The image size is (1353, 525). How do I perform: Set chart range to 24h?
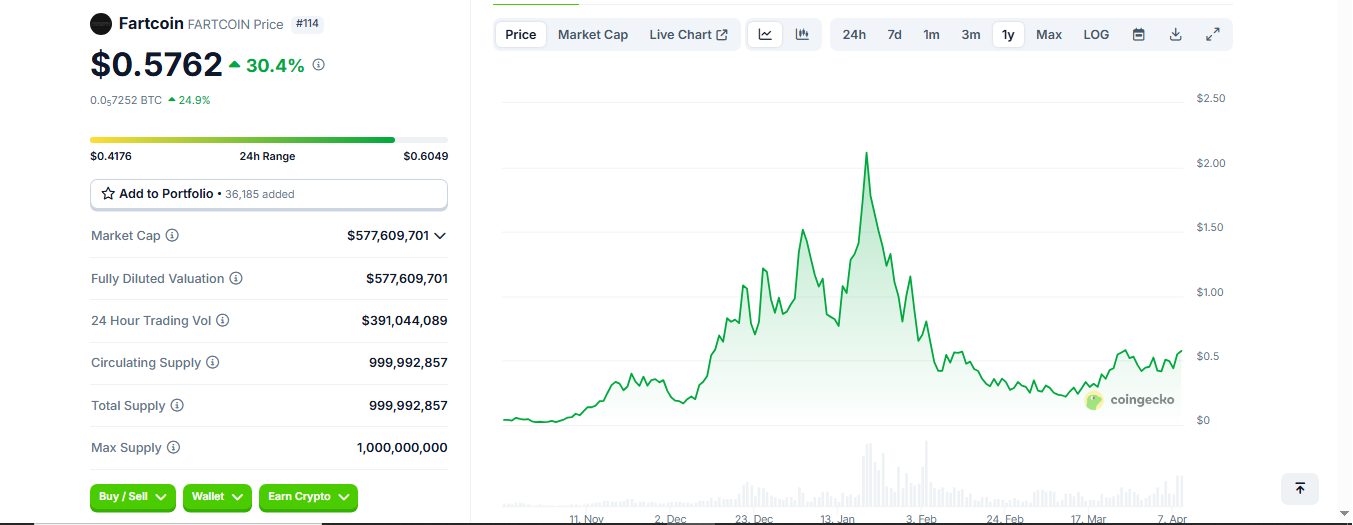coord(854,34)
